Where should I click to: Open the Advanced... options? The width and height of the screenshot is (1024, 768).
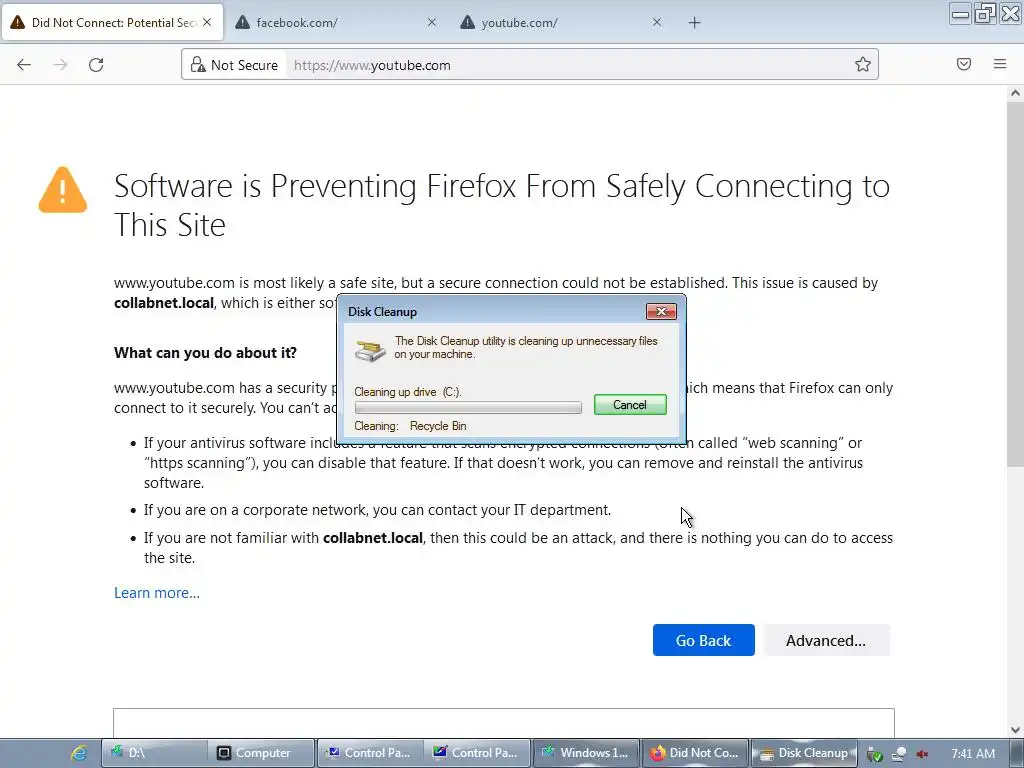[x=826, y=640]
